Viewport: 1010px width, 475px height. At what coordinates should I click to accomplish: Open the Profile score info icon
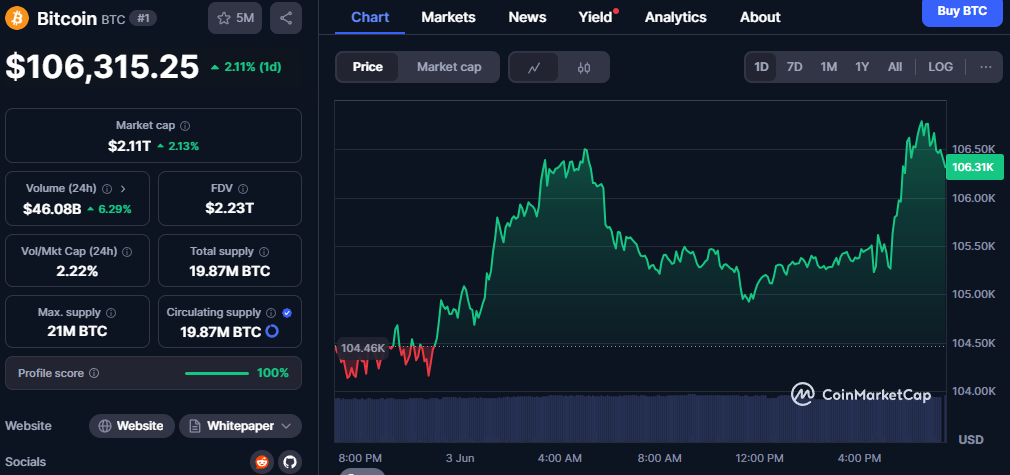[93, 373]
